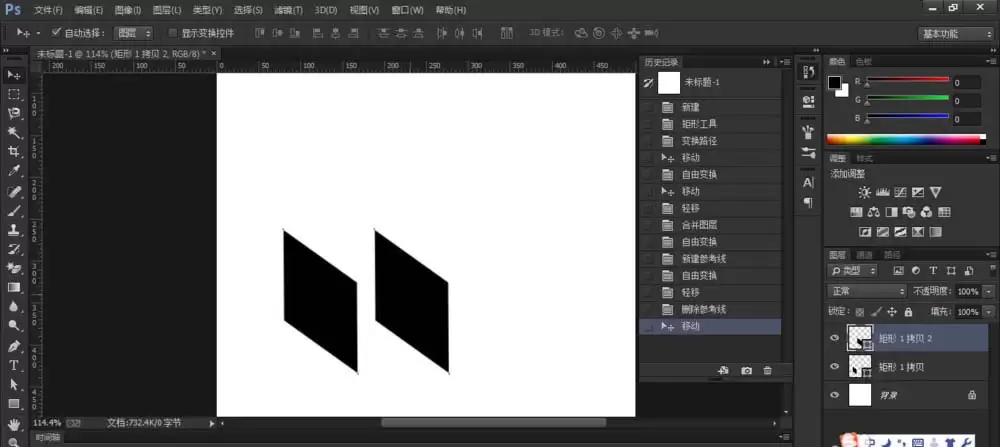Select the Clone Stamp tool

tap(13, 230)
